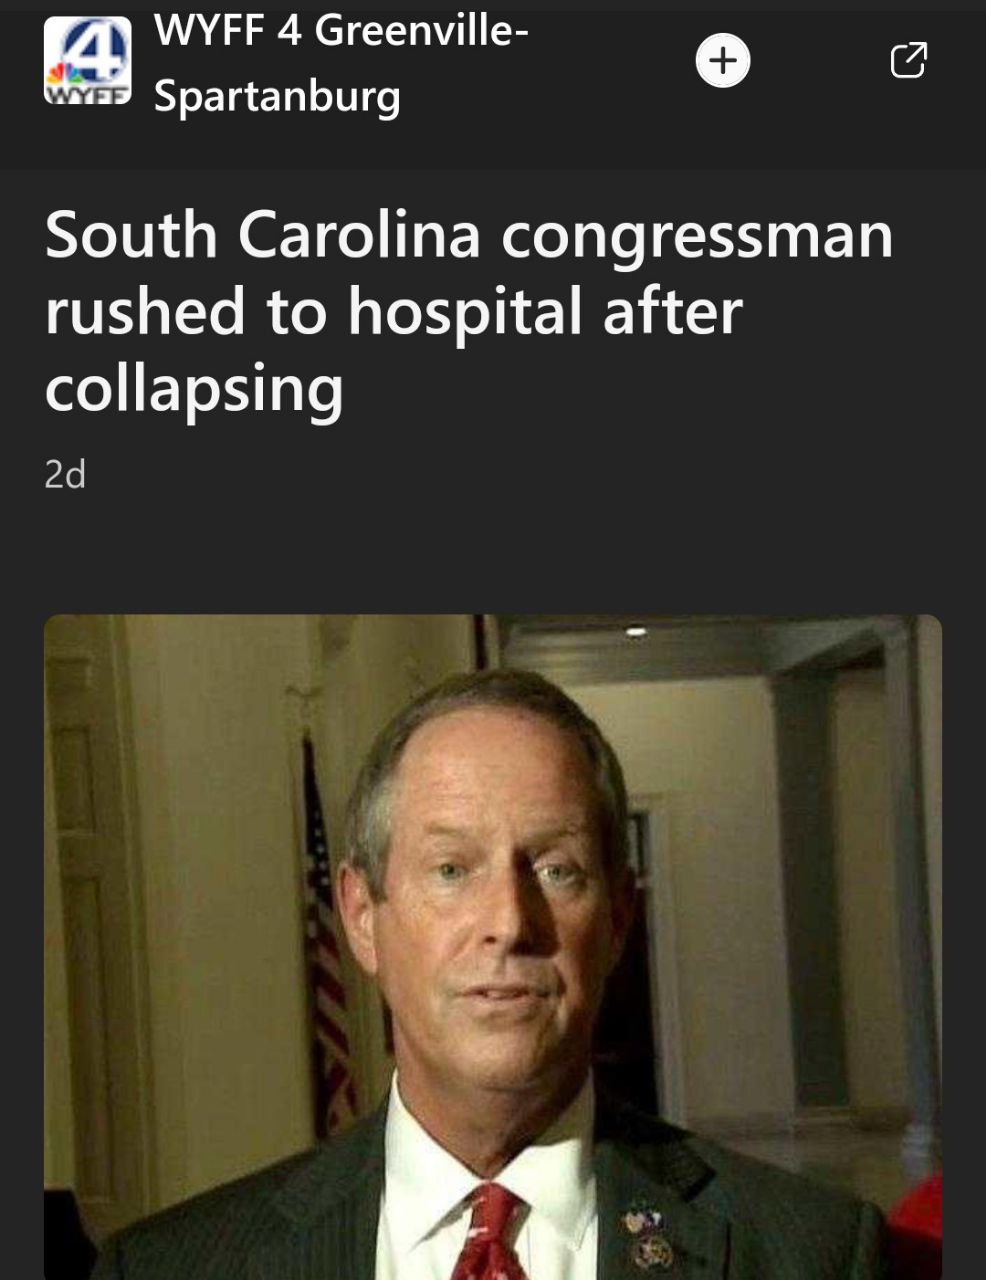Tap the WYFF 4 channel logo

click(88, 61)
